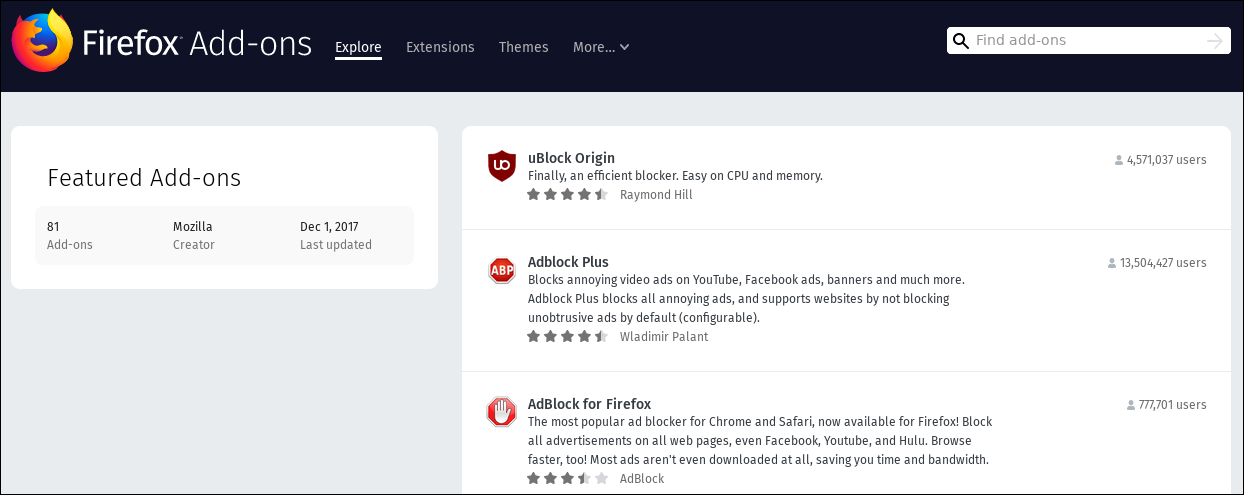Click the uBlock Origin shield icon
The height and width of the screenshot is (495, 1244).
(501, 166)
